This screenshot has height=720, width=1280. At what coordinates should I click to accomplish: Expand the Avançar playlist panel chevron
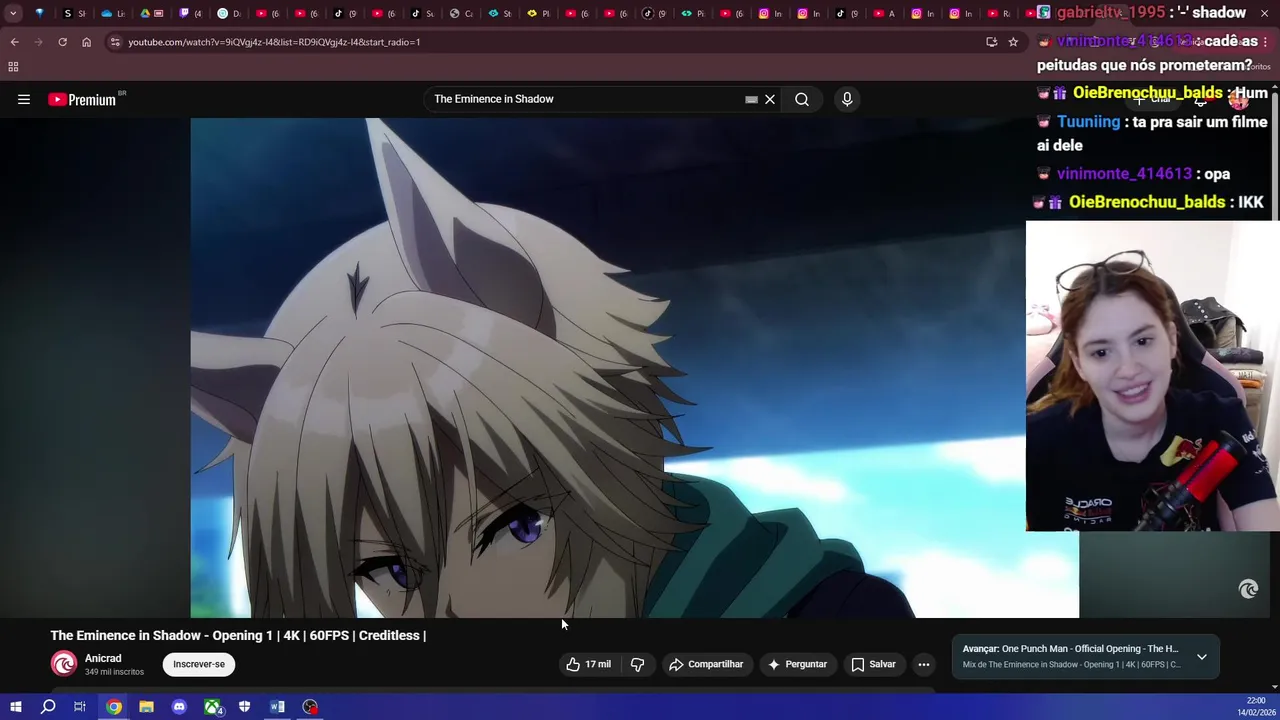tap(1202, 657)
